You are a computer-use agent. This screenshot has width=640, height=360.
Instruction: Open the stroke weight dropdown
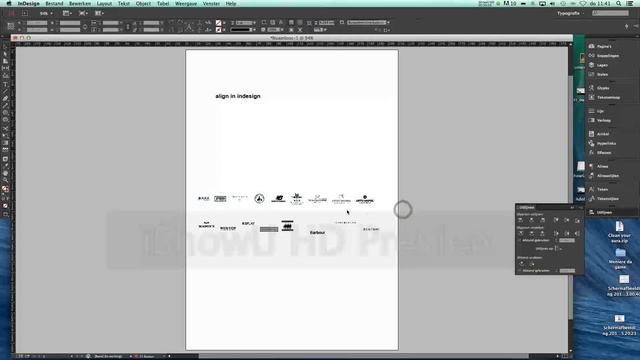point(255,22)
